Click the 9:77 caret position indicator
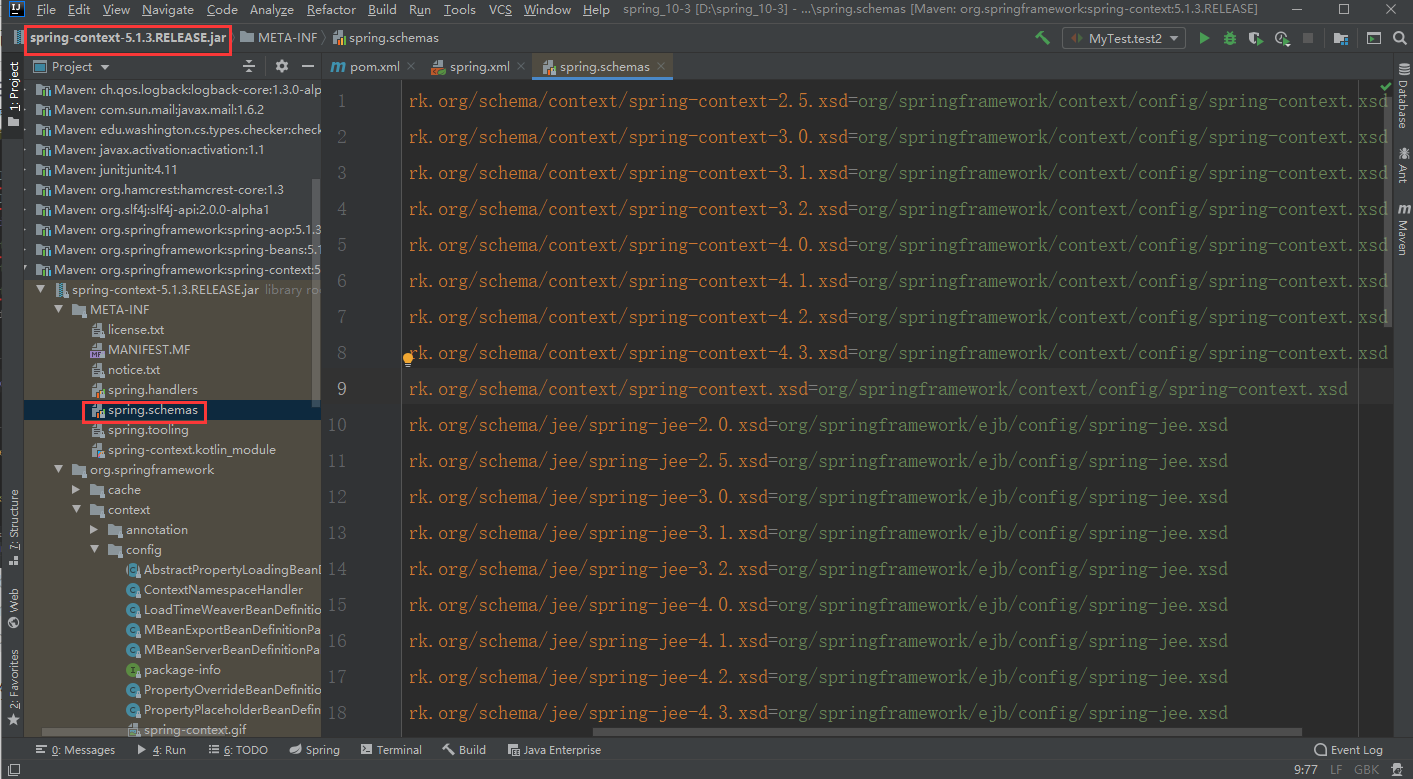This screenshot has height=779, width=1413. pos(1305,770)
